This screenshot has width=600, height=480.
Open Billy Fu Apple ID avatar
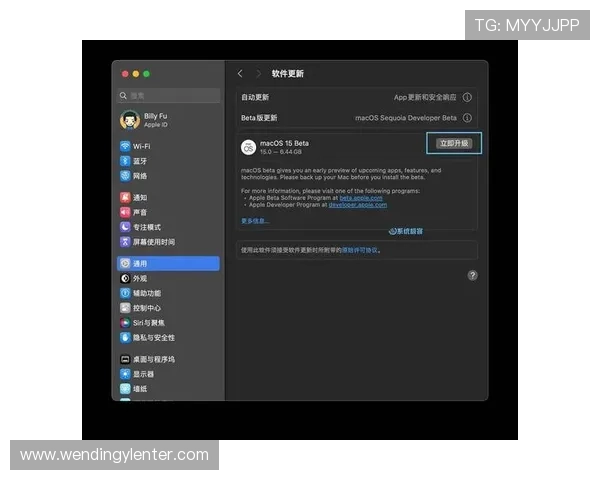coord(130,120)
